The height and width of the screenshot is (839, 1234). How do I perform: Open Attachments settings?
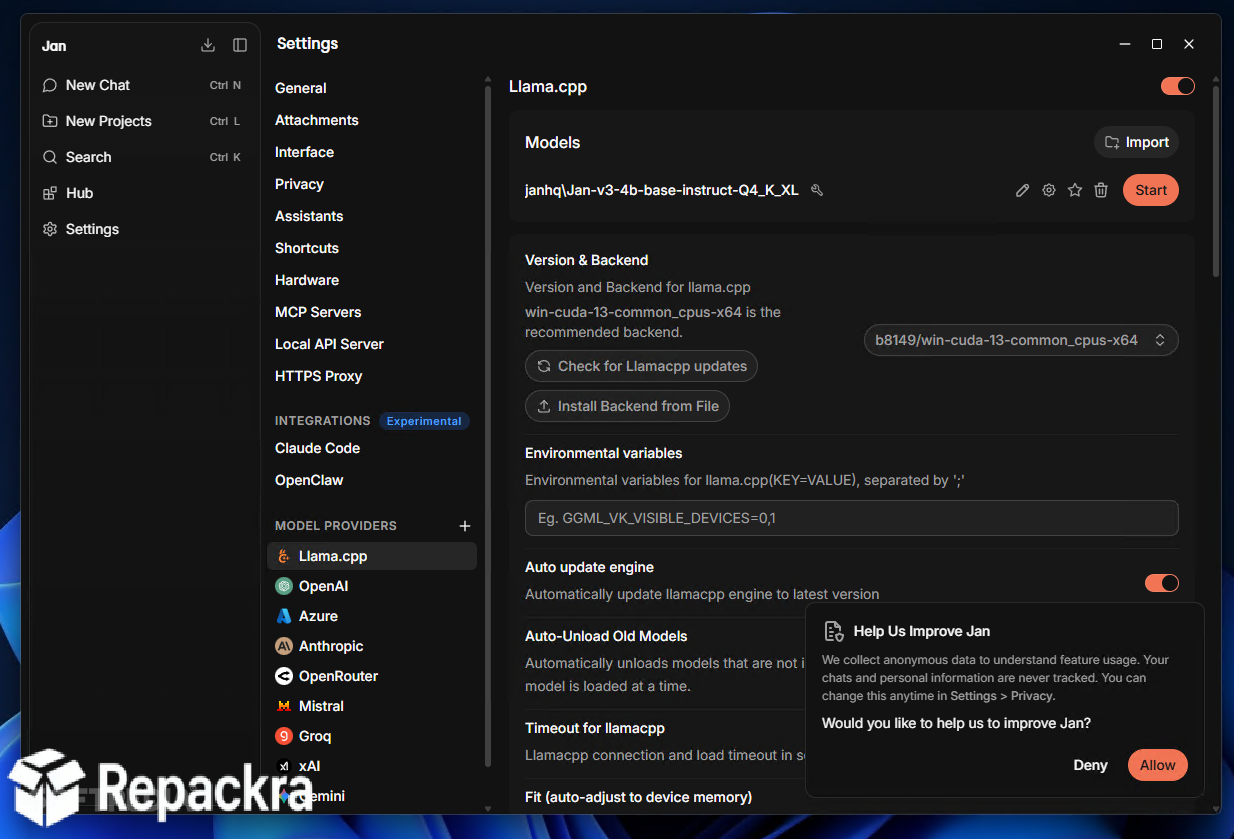click(316, 120)
